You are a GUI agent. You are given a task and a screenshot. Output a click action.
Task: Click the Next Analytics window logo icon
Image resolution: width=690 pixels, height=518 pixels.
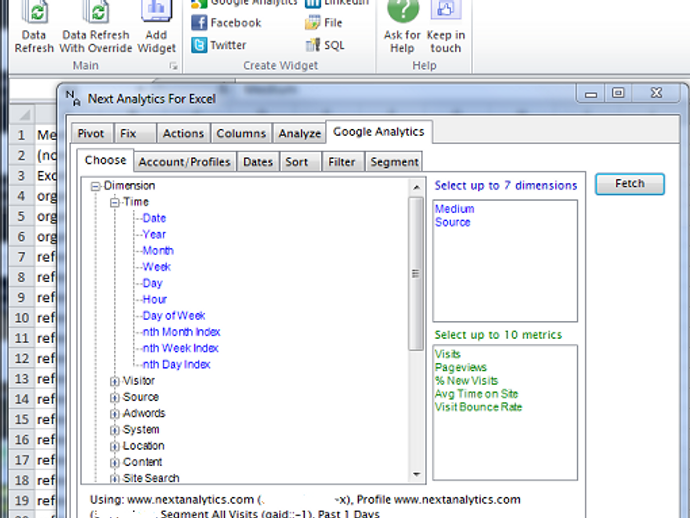(x=73, y=98)
